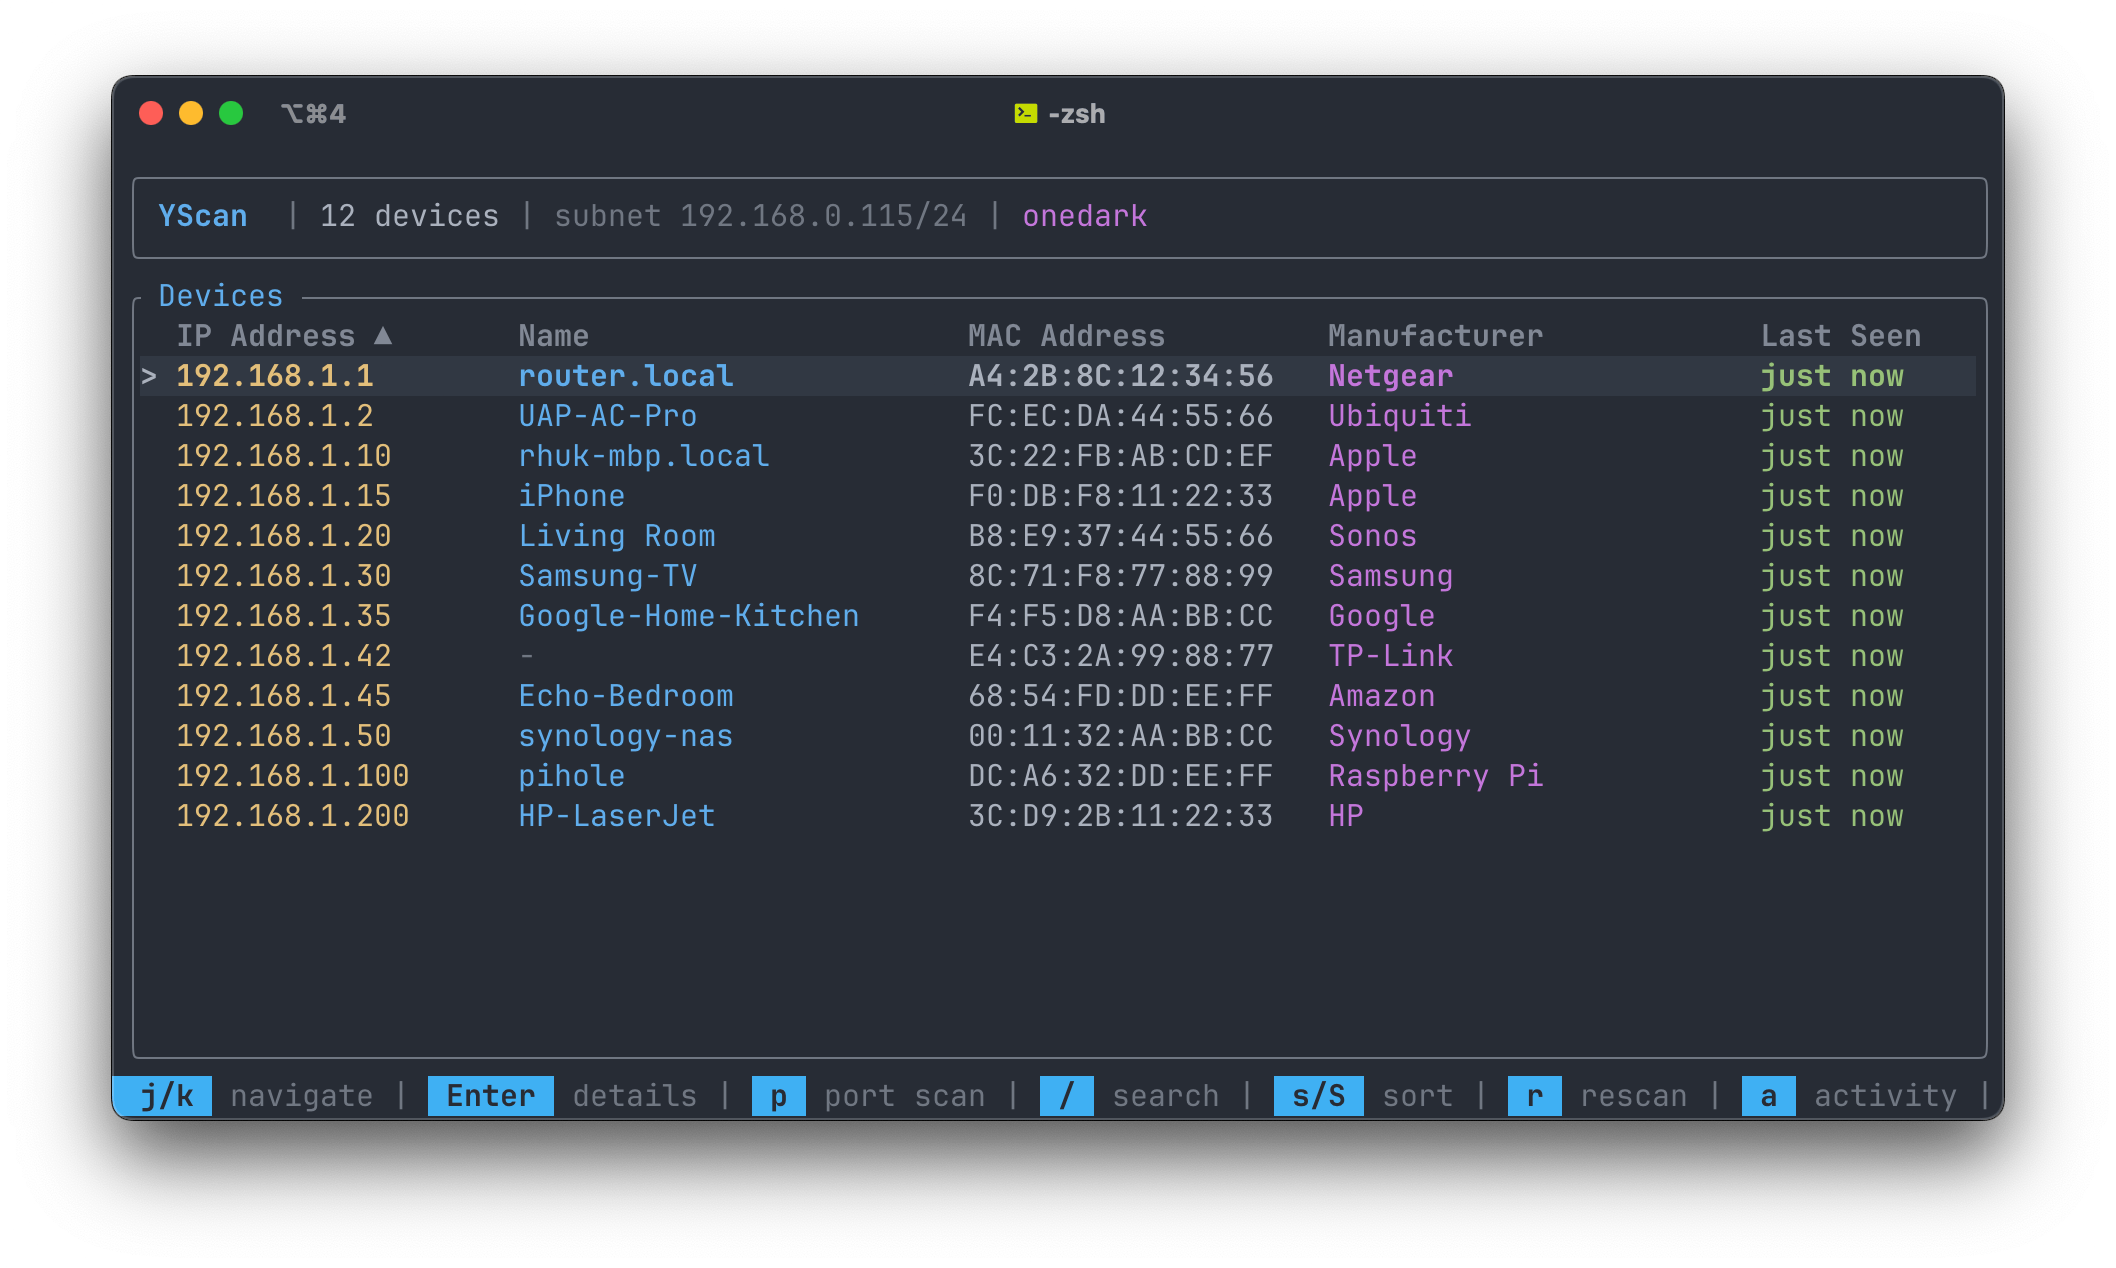
Task: Click the YScan app title
Action: pyautogui.click(x=203, y=216)
